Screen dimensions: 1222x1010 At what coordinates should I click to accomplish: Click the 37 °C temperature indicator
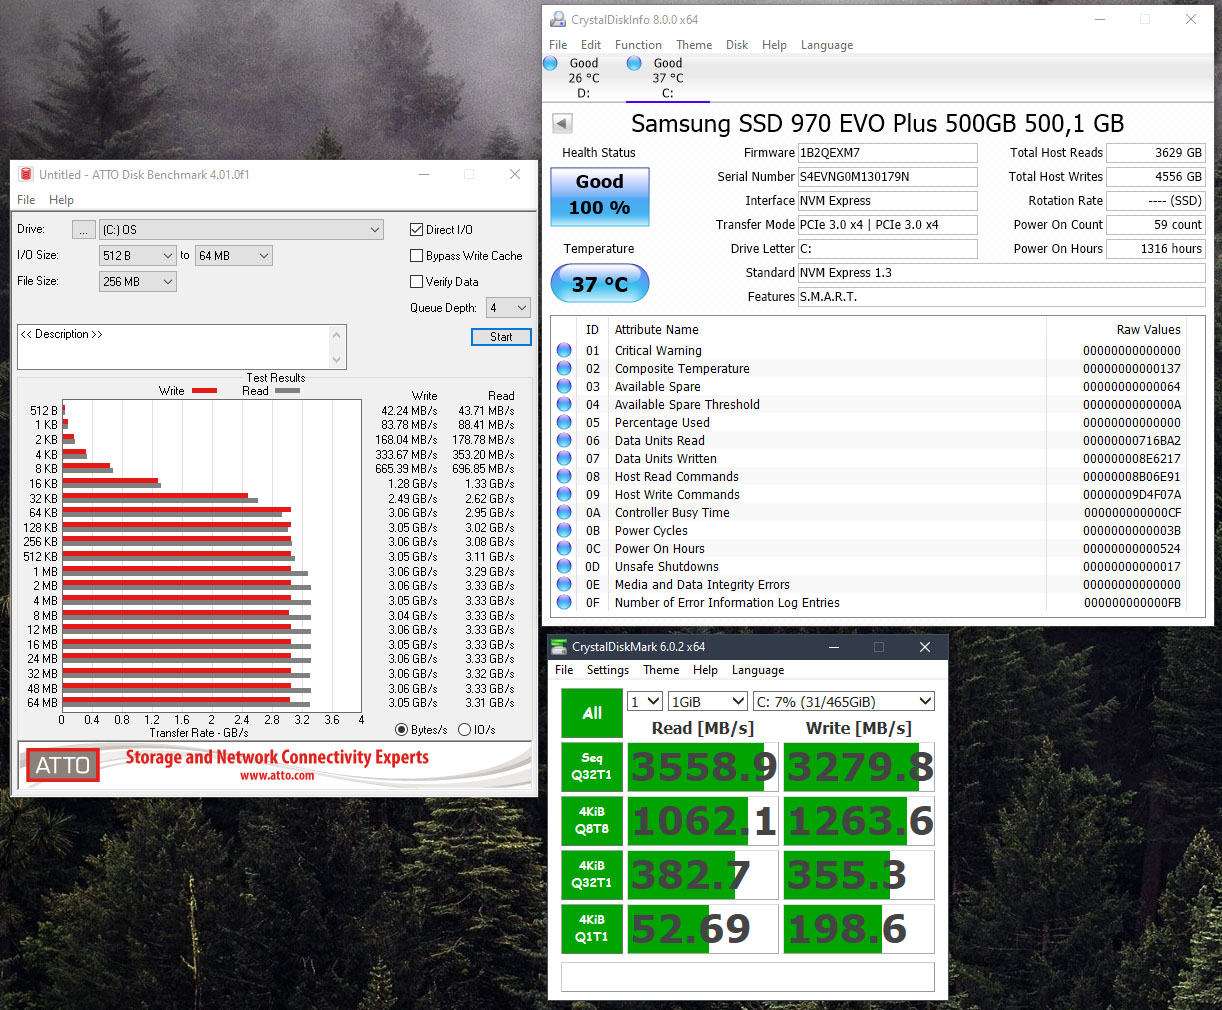click(600, 284)
